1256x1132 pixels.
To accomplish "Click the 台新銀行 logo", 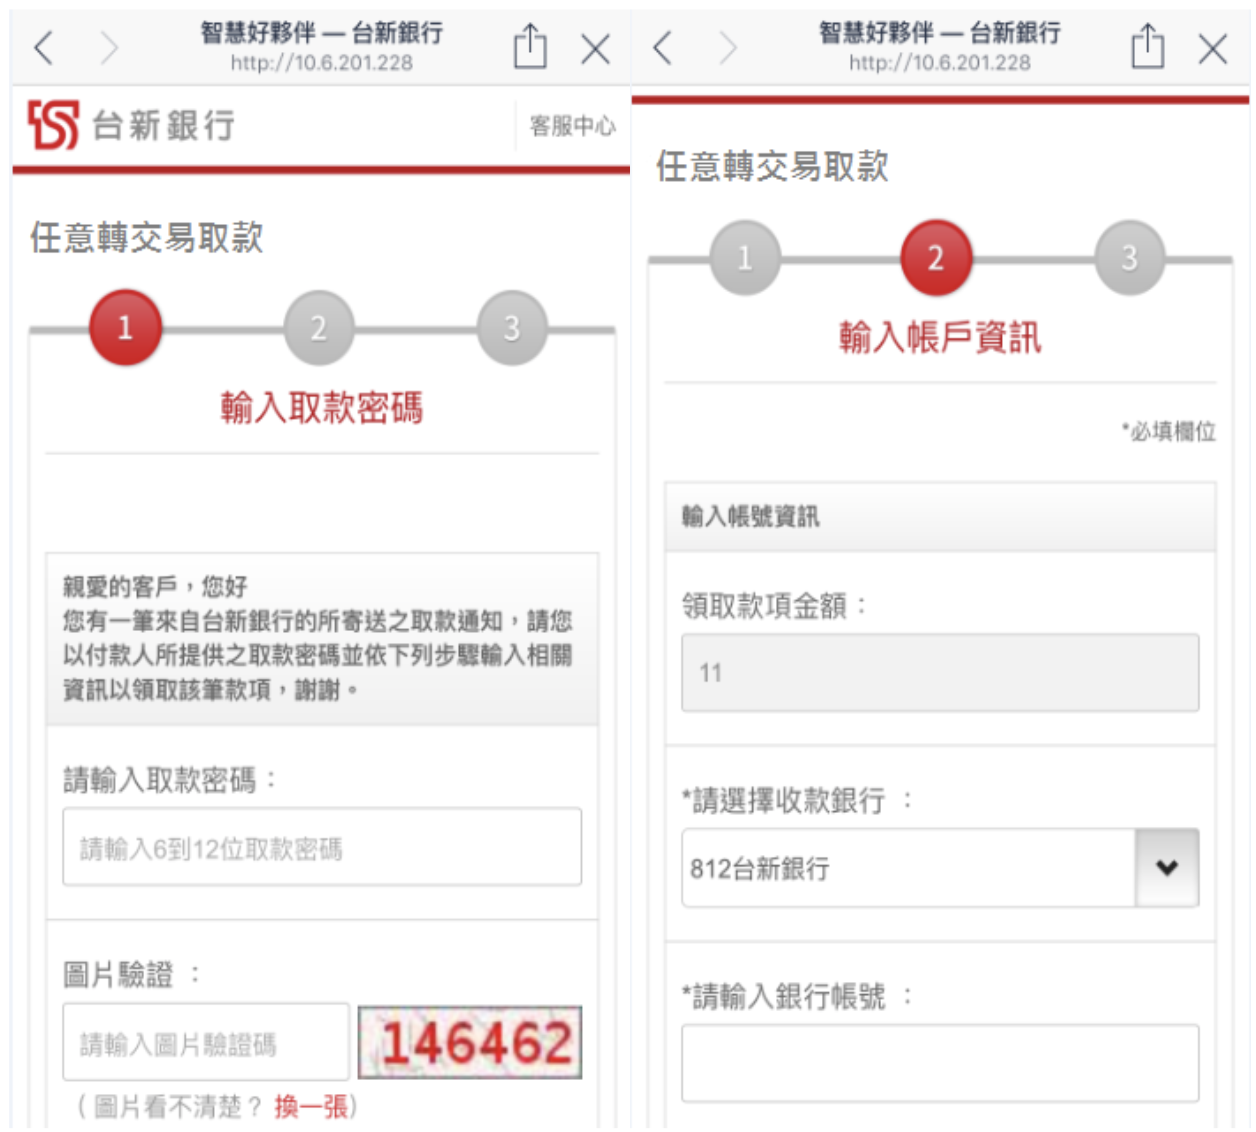I will 131,125.
